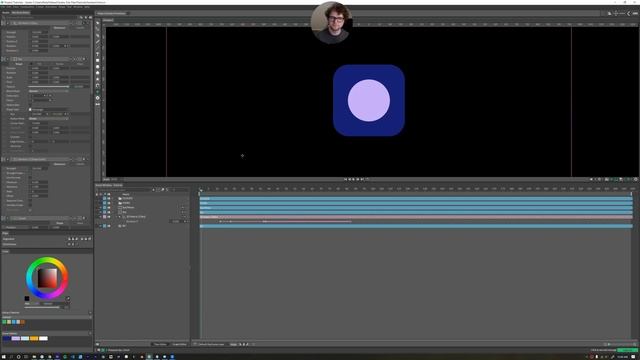Jump to last frame using the playback controls

[x=362, y=179]
